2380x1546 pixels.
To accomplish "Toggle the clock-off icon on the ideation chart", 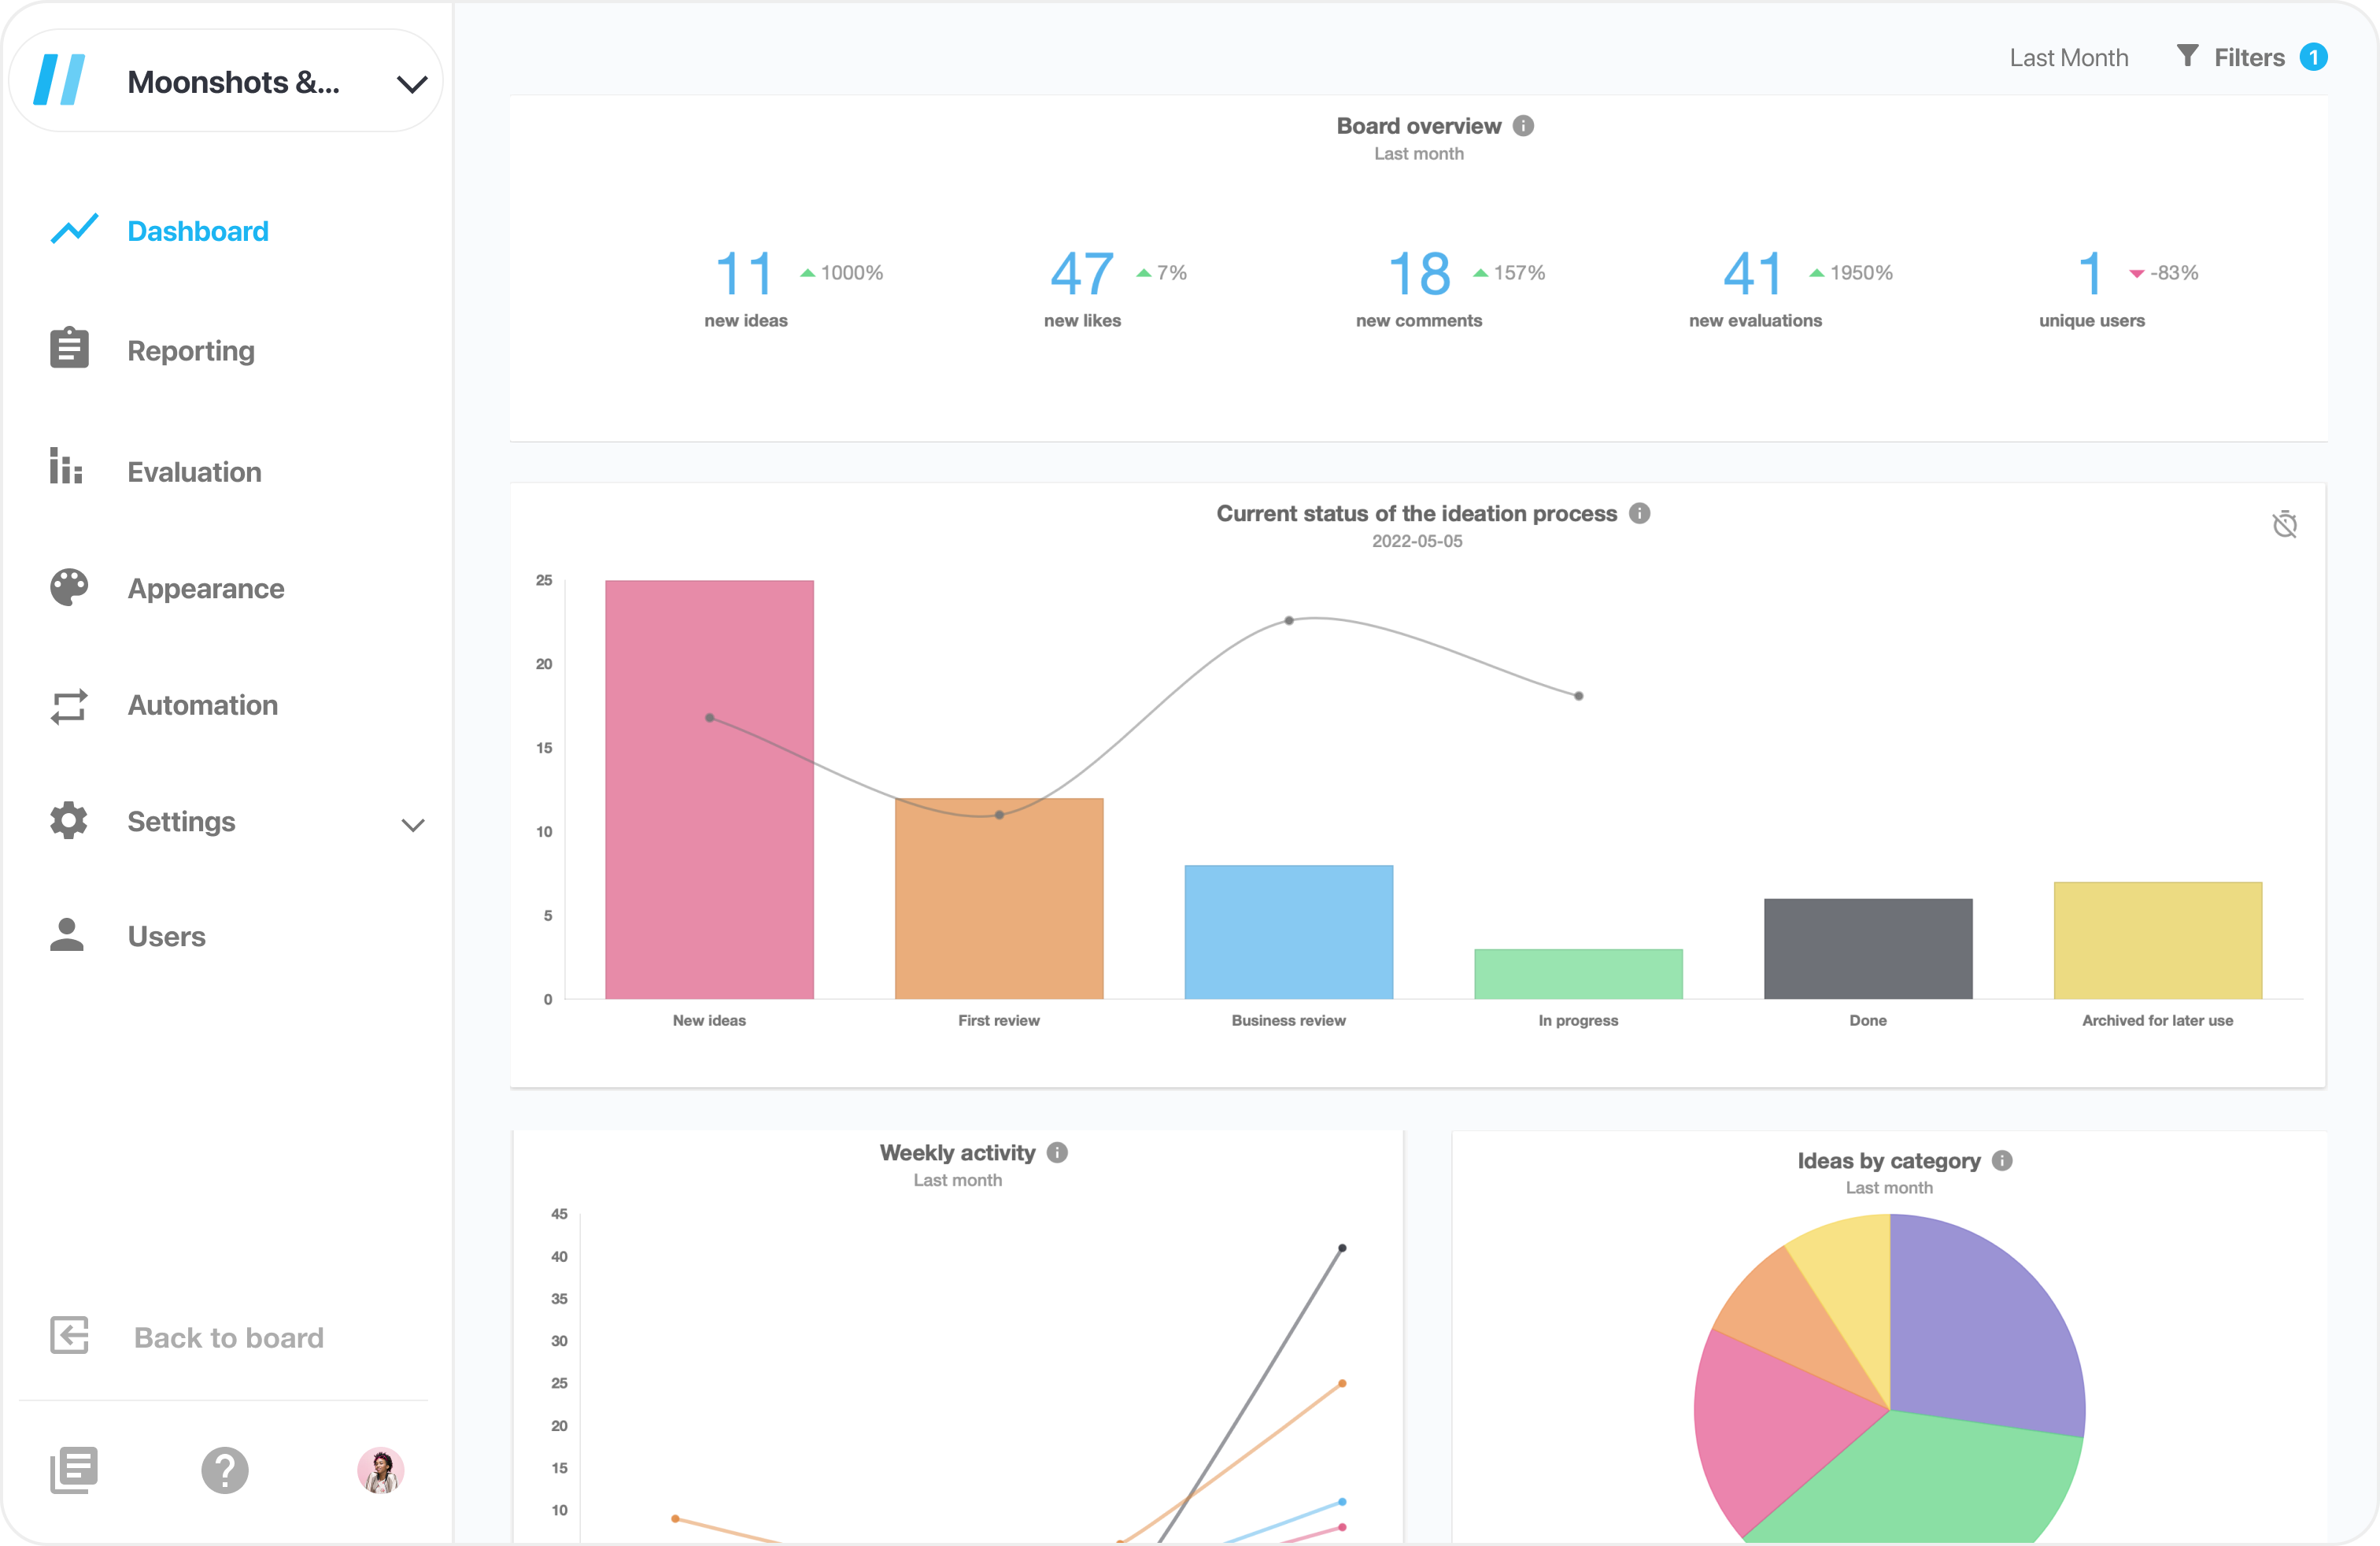I will (2286, 524).
